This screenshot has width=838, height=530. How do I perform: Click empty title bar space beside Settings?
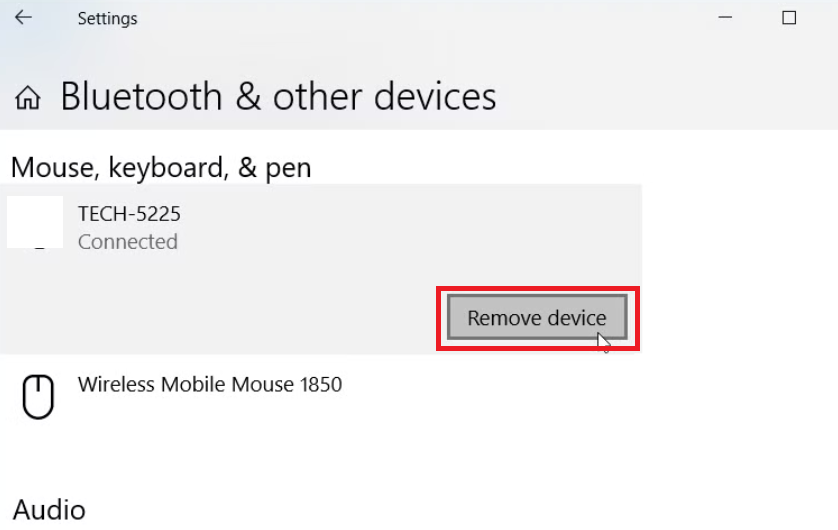click(x=400, y=18)
